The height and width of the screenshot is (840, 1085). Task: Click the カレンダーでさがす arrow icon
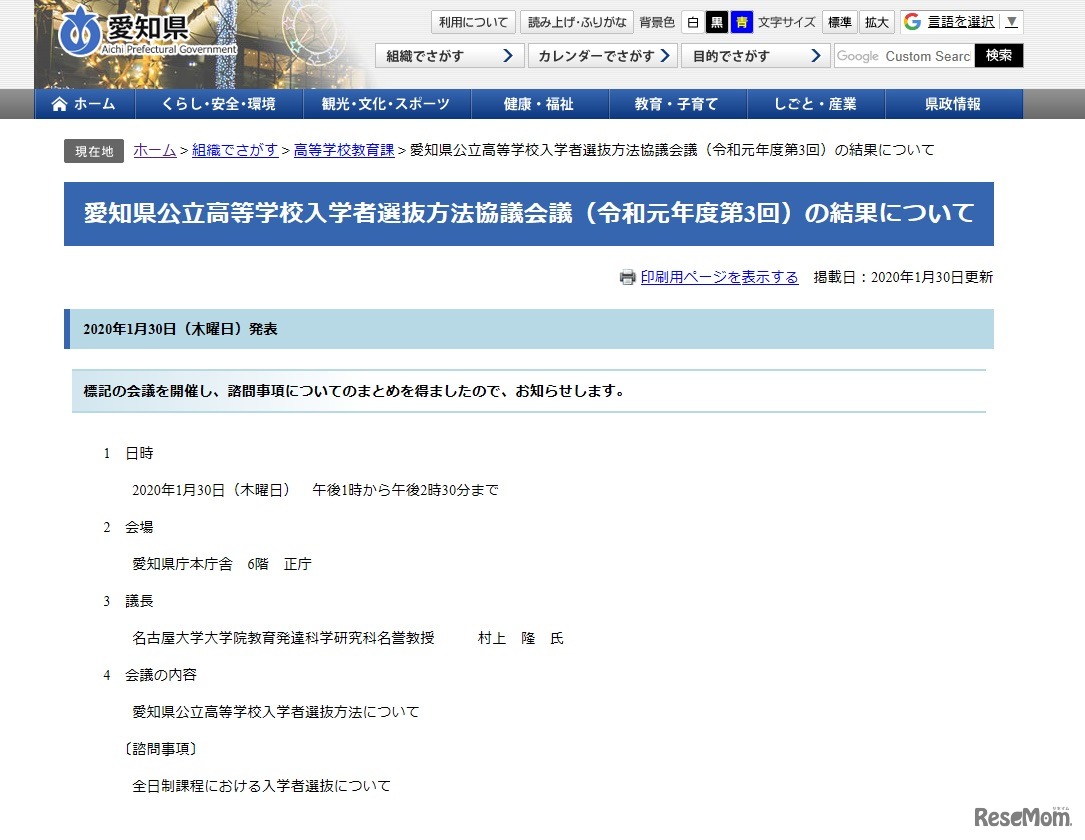[x=664, y=56]
